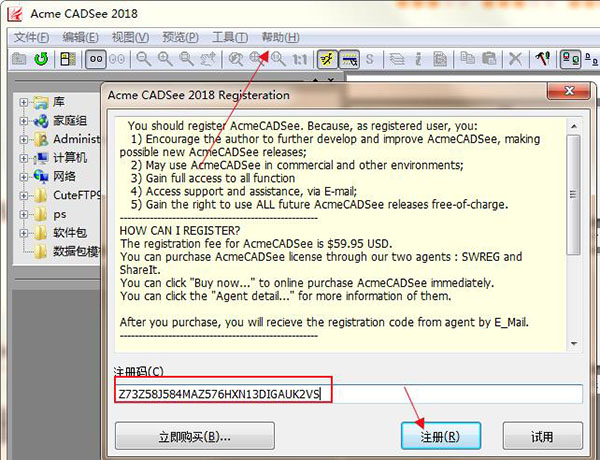The width and height of the screenshot is (600, 460).
Task: Select the active 'oo' view mode icon
Action: 96,59
